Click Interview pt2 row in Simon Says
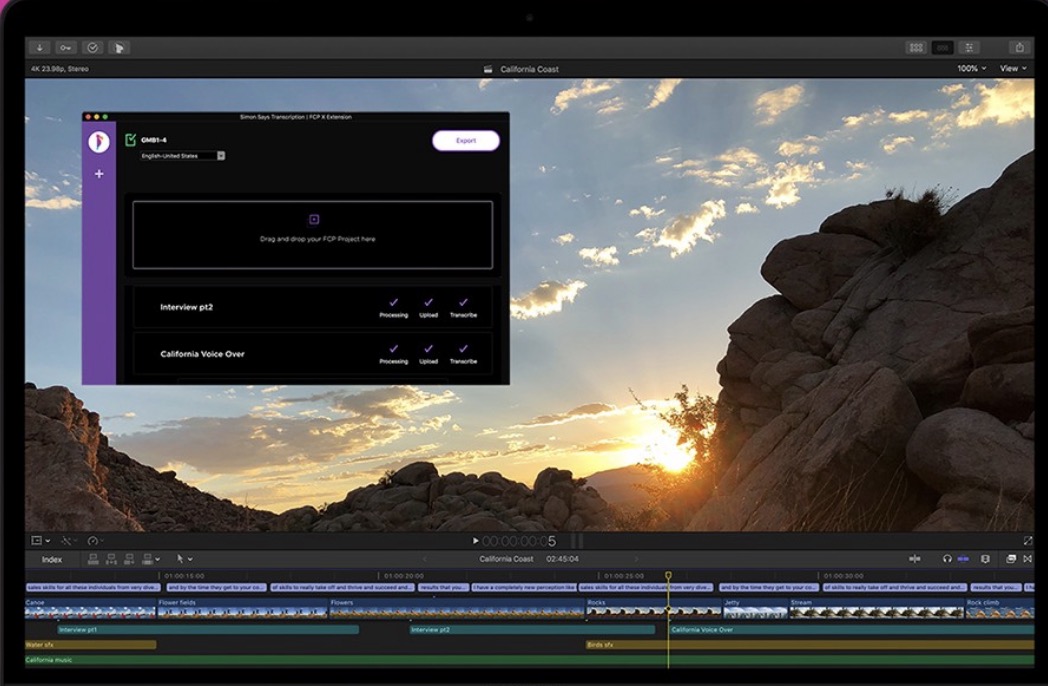The image size is (1048, 686). (x=313, y=308)
